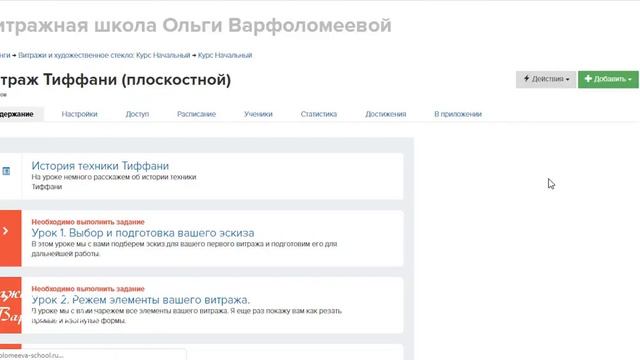Screen dimensions: 640x360
Task: Switch to the Ученики tab
Action: coord(258,114)
